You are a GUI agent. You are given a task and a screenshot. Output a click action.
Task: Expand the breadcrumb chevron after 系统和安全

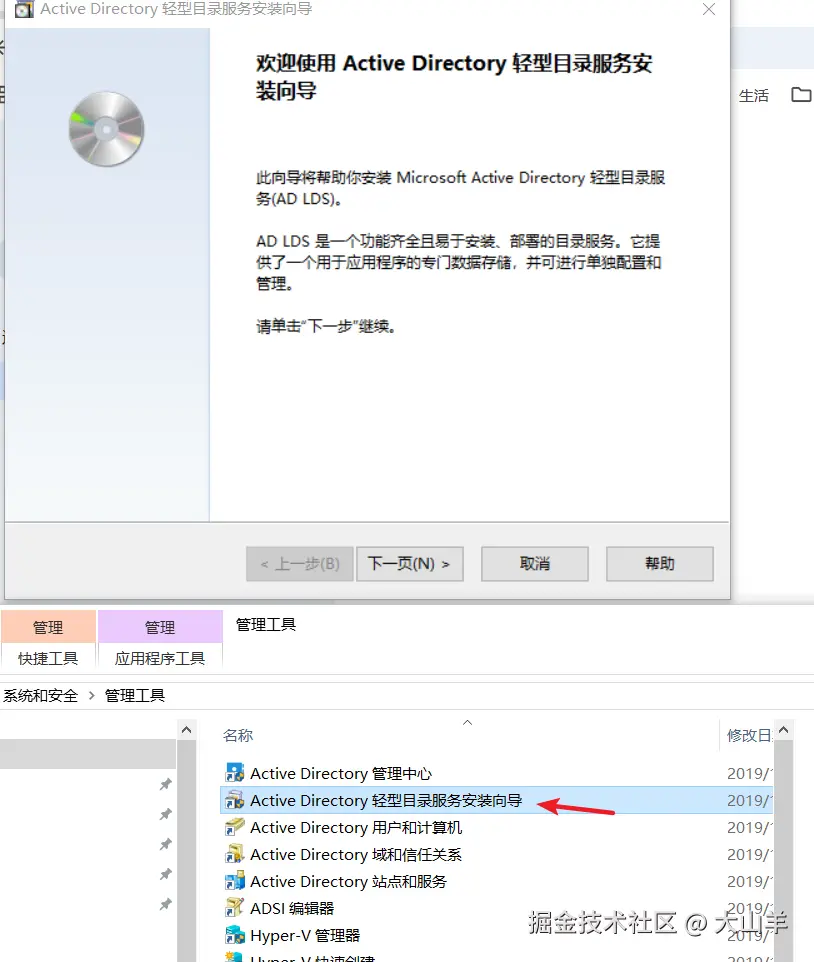coord(91,695)
